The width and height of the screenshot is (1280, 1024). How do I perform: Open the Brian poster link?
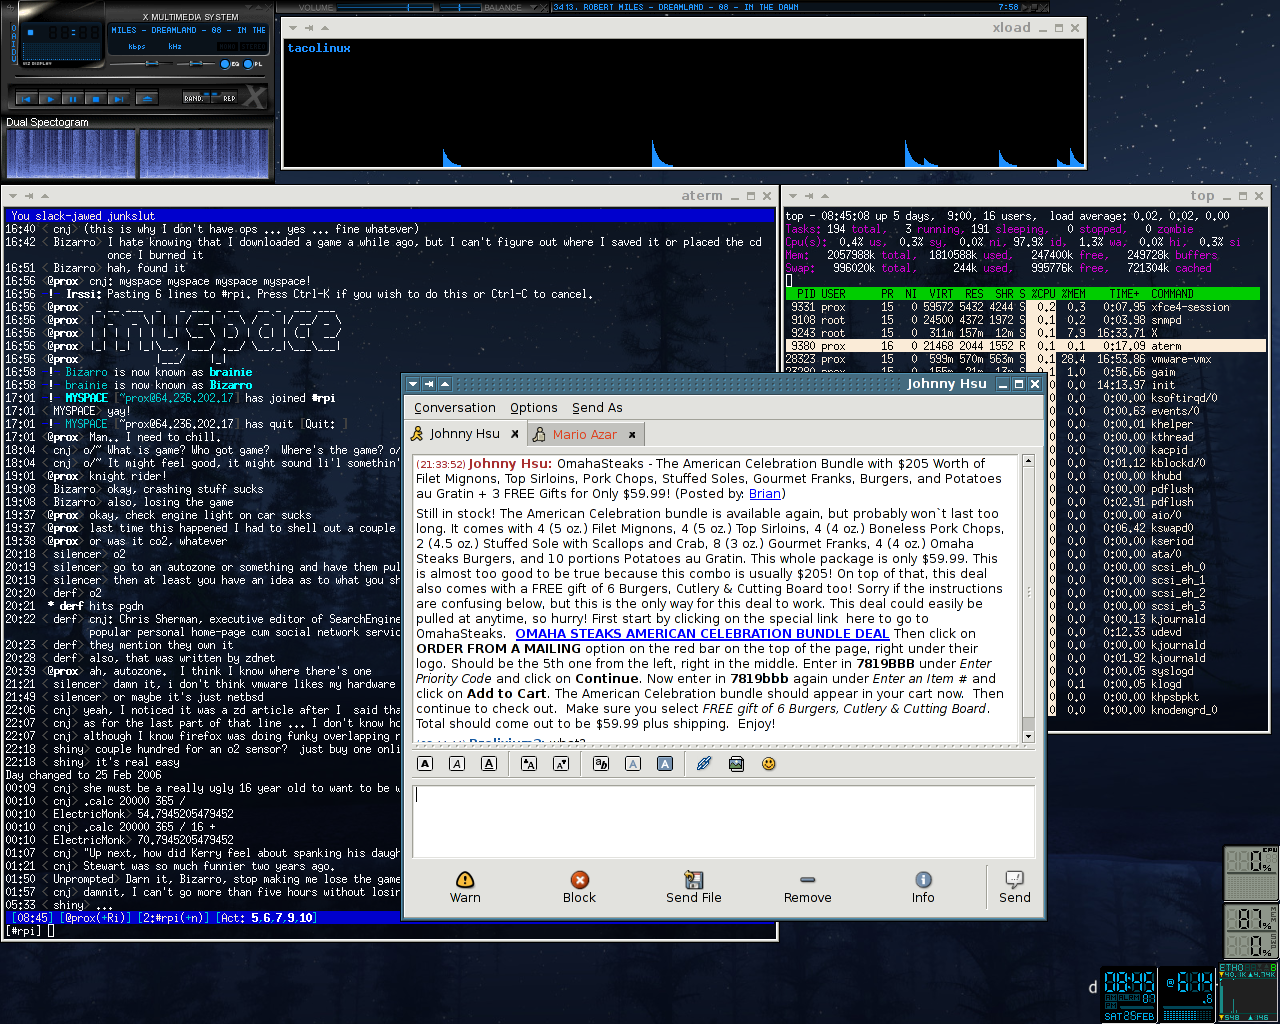[x=765, y=494]
